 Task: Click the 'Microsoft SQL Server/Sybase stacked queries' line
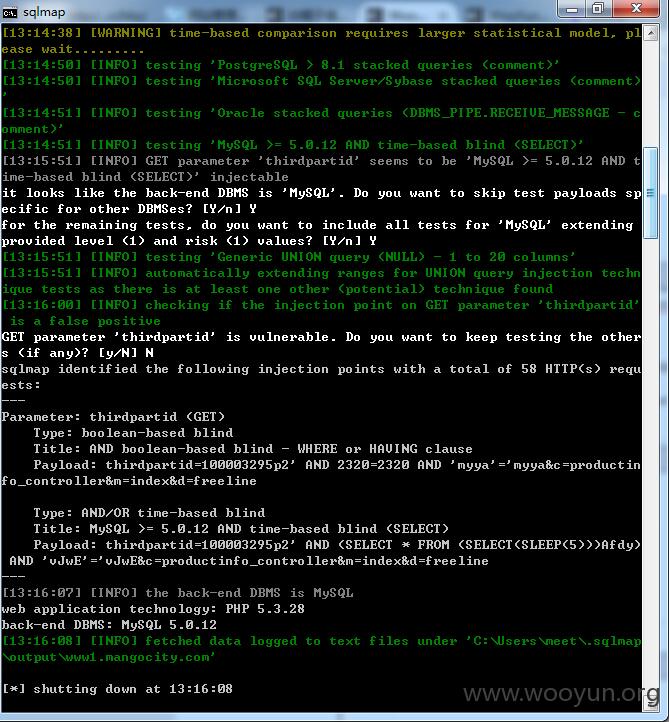(x=321, y=81)
